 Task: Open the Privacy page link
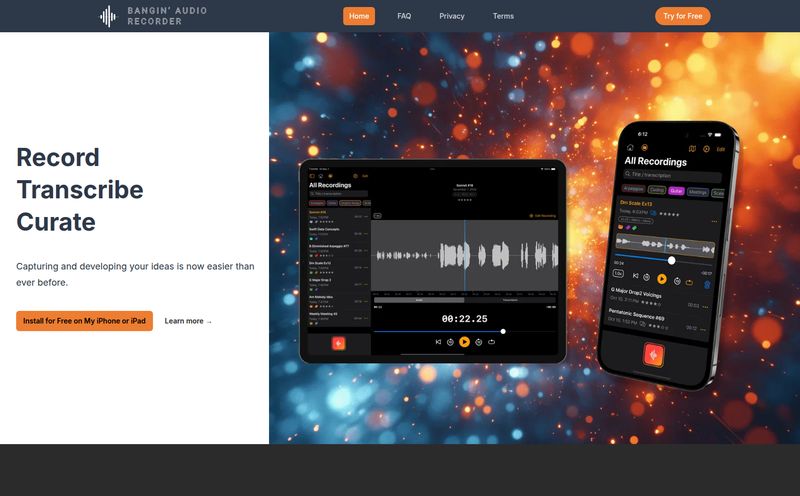[x=452, y=16]
